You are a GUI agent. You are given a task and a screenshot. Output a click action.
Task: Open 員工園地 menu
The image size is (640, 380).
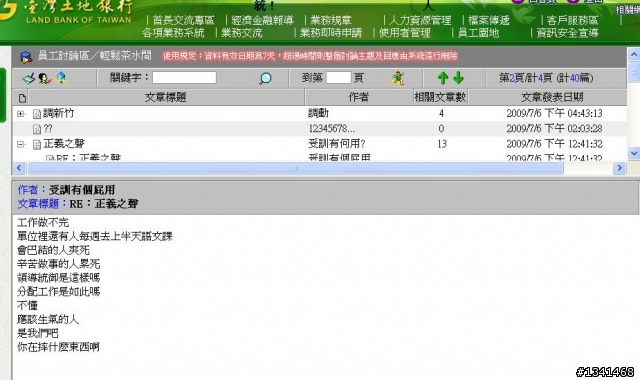tap(478, 33)
